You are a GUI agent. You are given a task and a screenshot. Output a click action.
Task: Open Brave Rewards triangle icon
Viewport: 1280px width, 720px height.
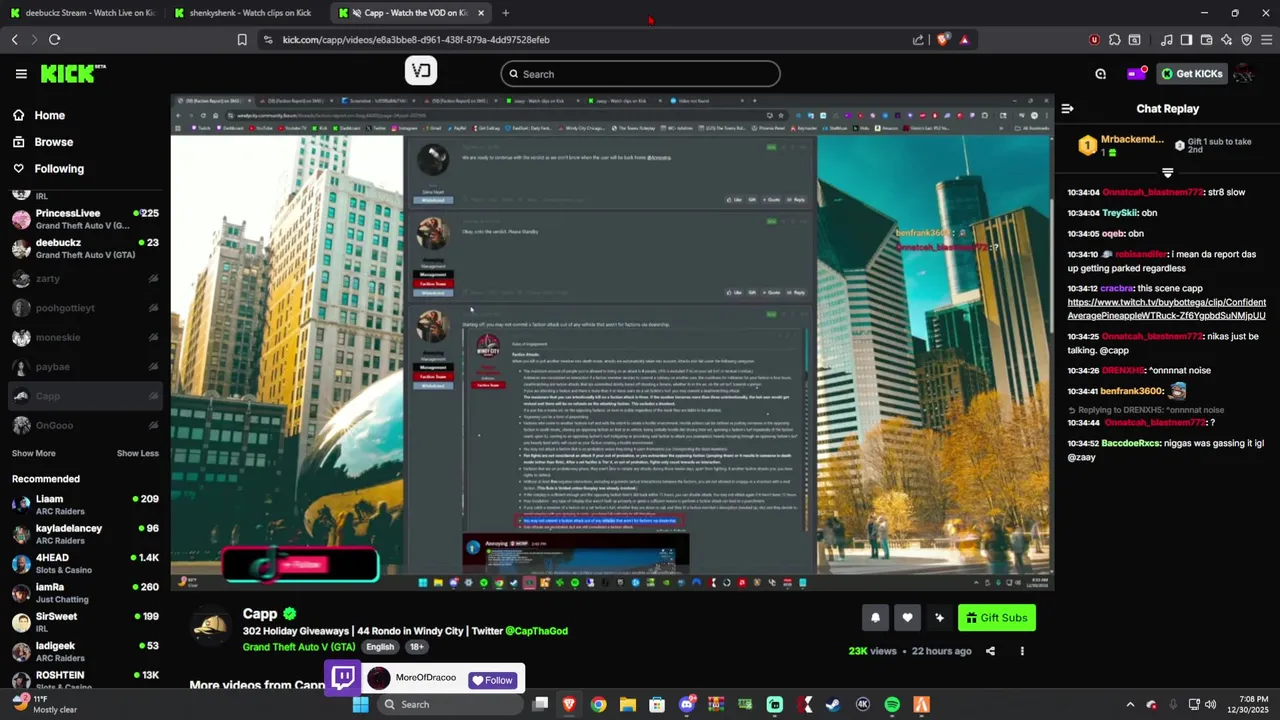tap(964, 40)
